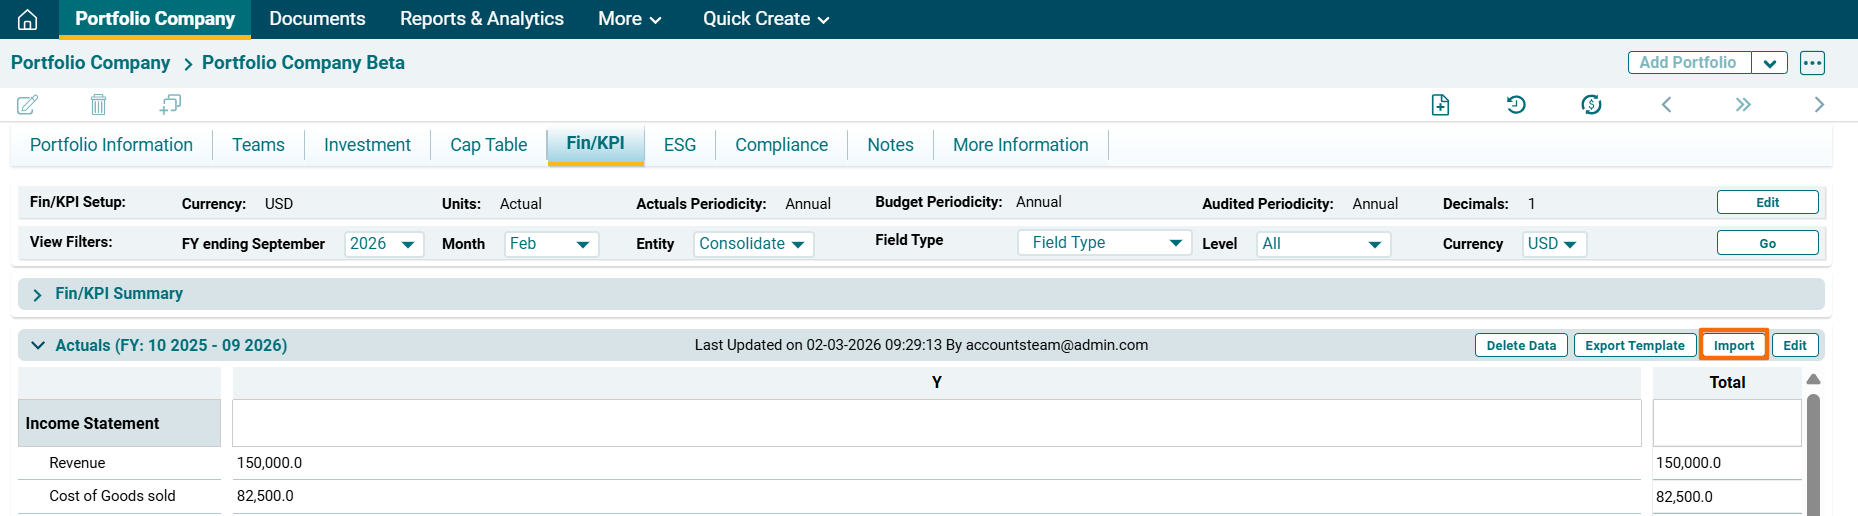The height and width of the screenshot is (516, 1858).
Task: Open the Month dropdown showing Feb
Action: point(551,244)
